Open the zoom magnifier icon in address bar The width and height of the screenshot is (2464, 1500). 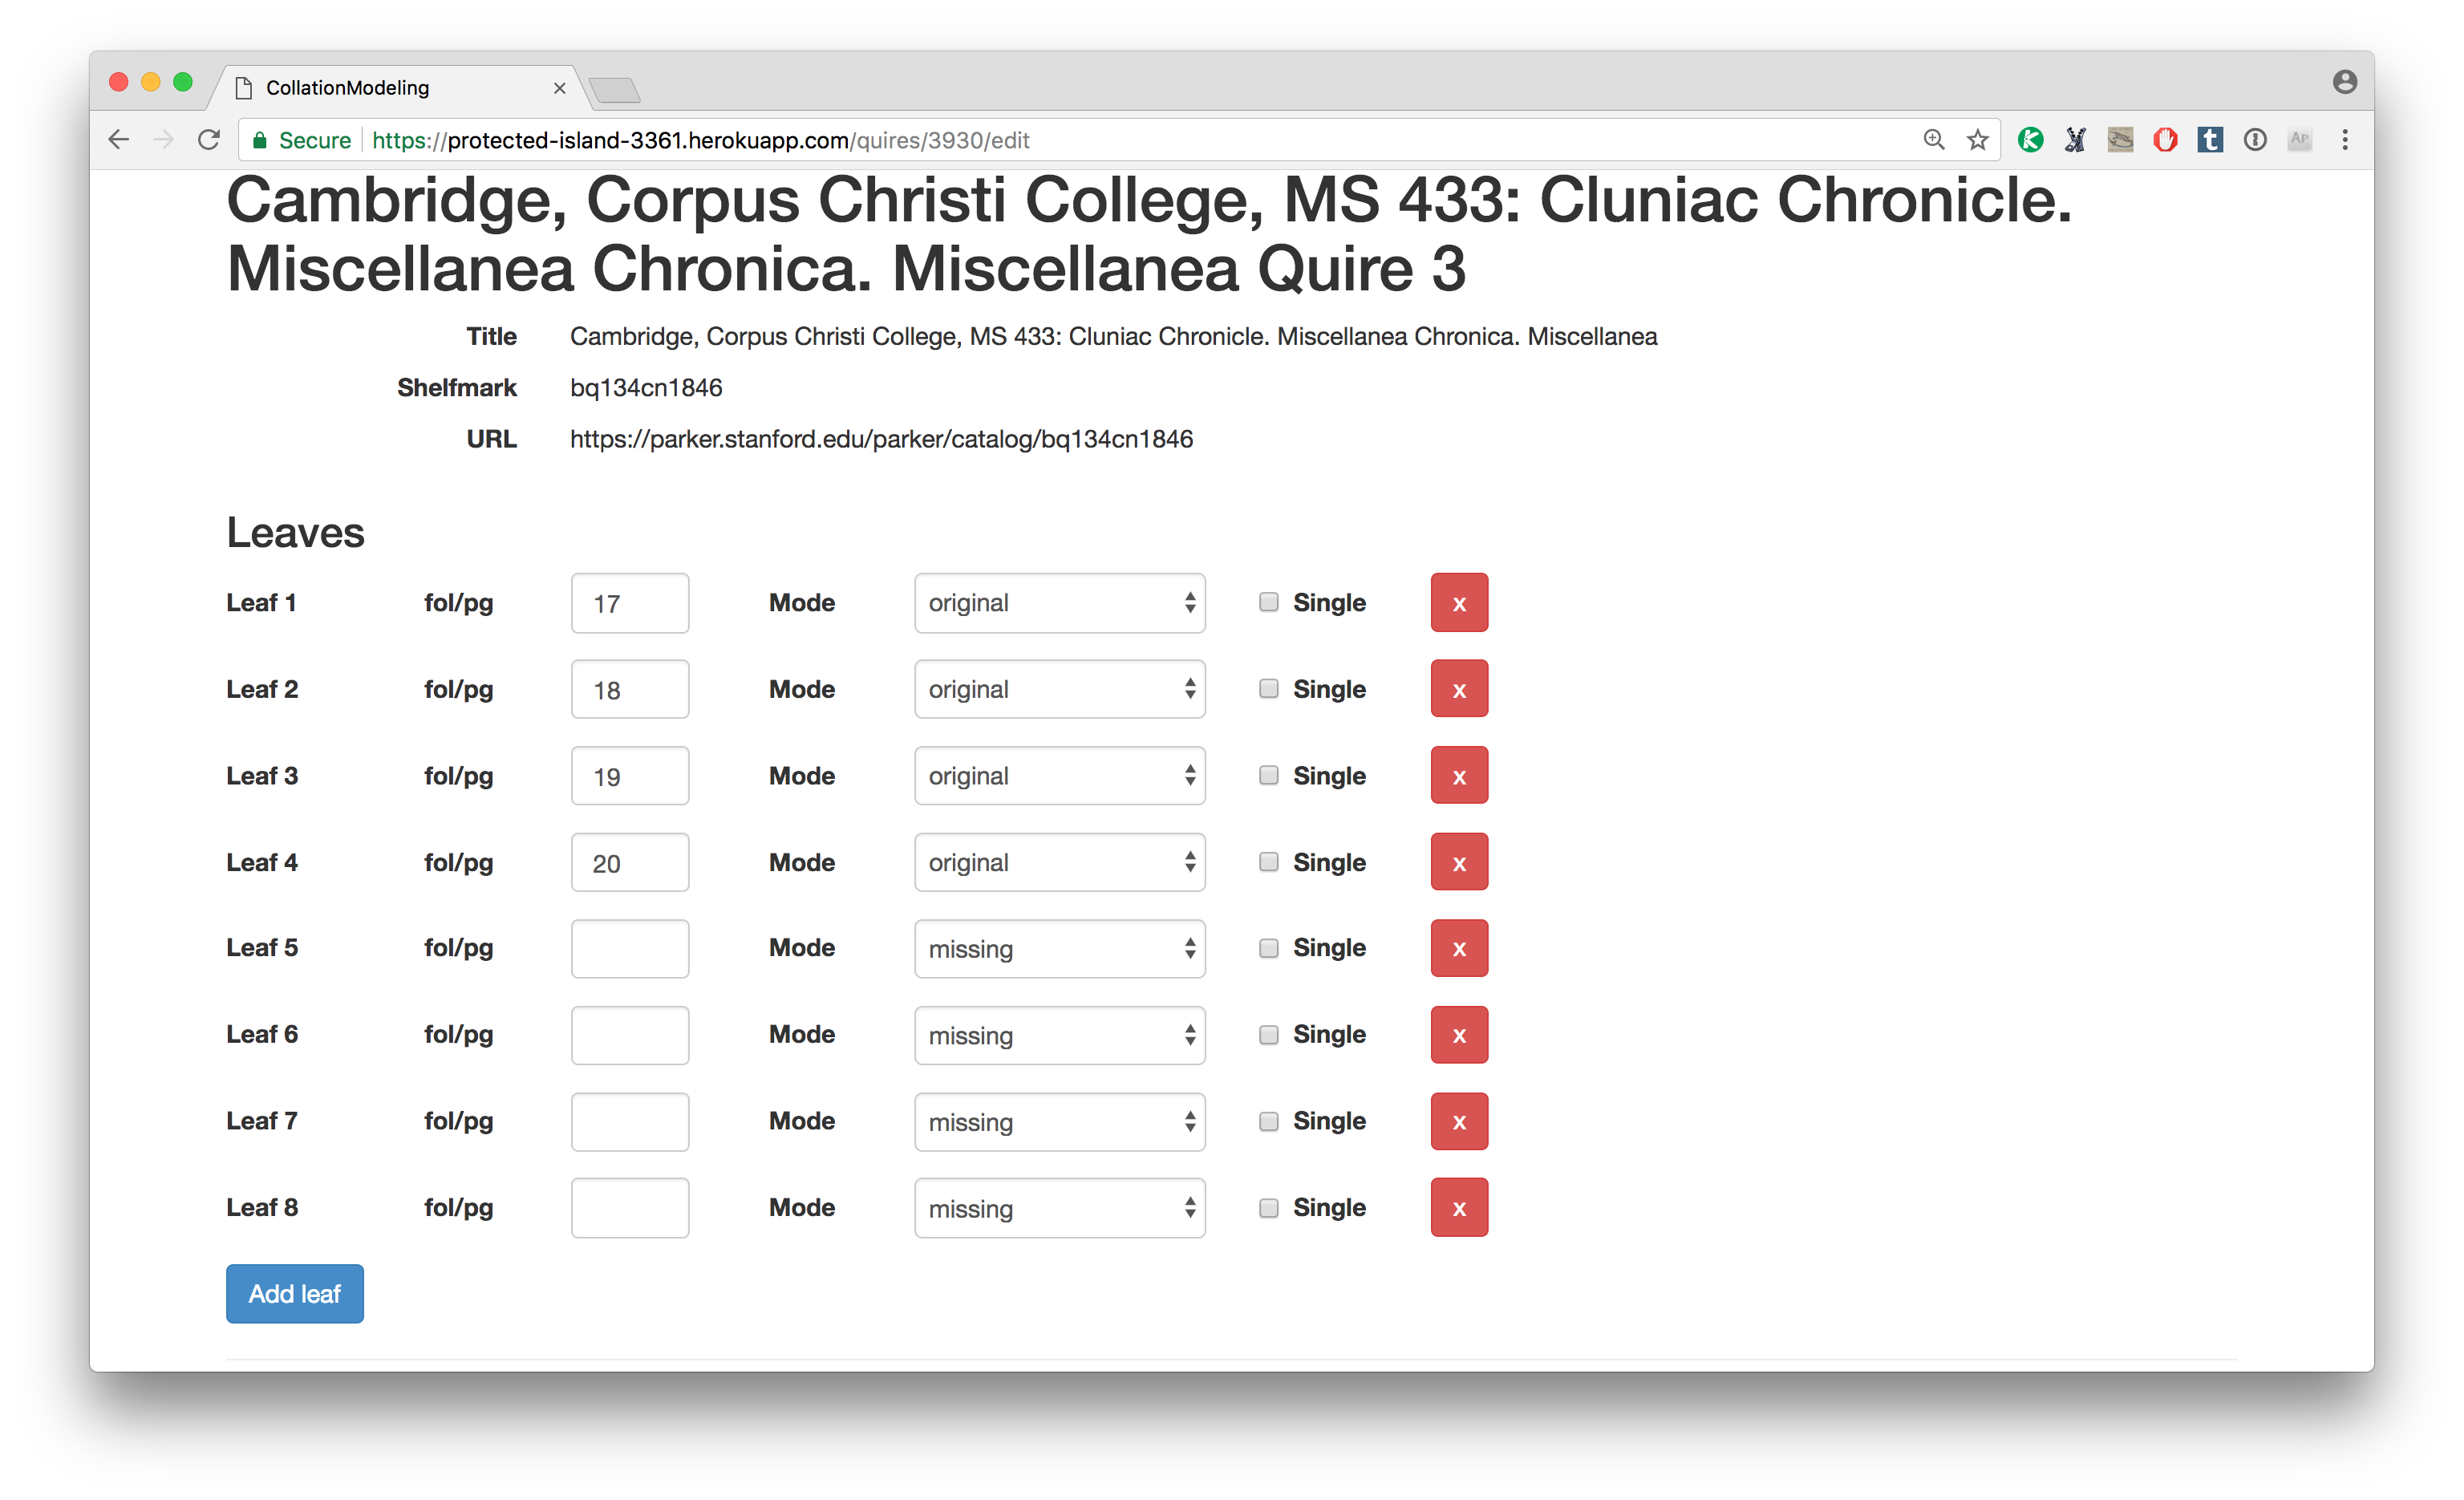[1933, 140]
